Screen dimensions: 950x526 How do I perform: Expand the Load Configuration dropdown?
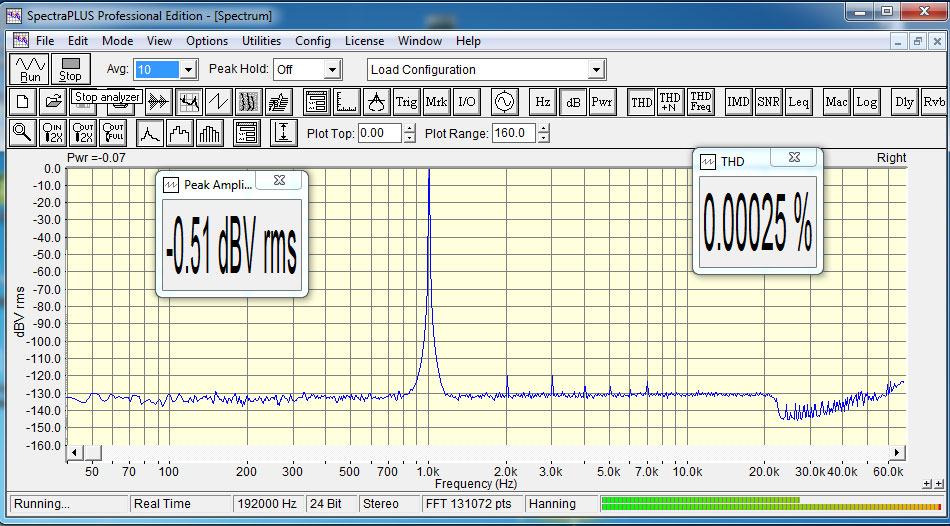596,70
